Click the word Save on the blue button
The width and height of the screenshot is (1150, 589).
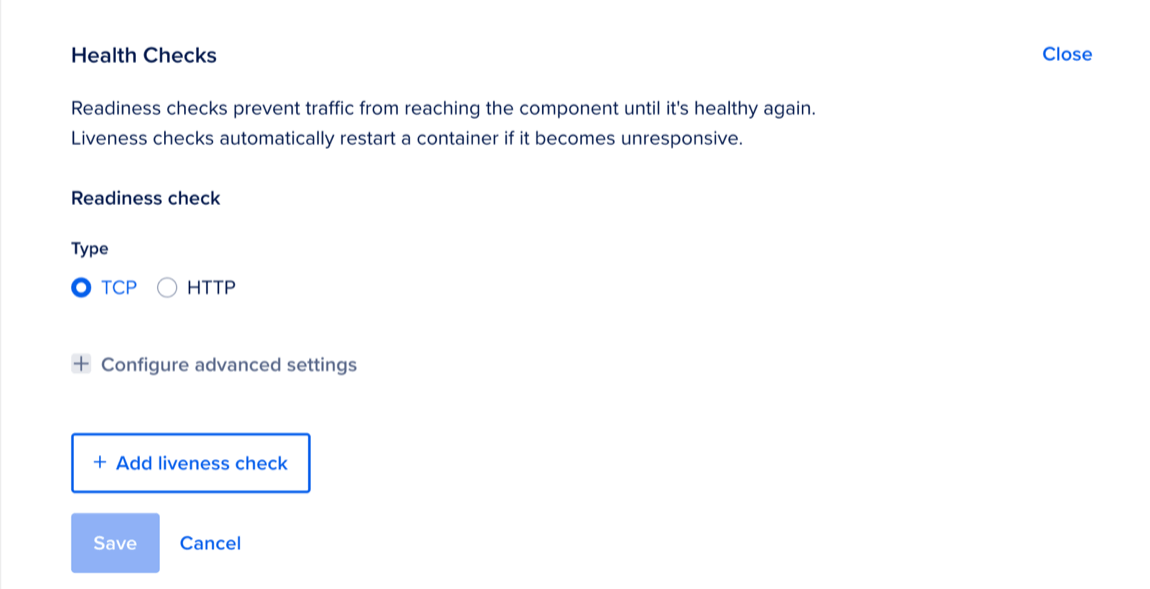115,543
